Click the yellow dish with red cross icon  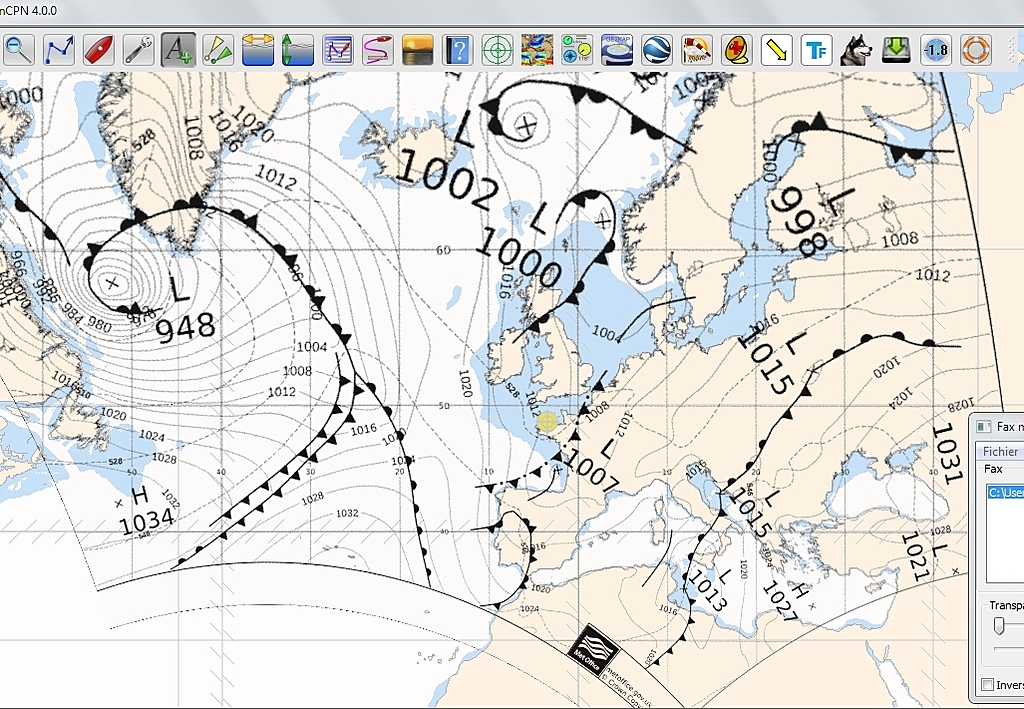737,50
